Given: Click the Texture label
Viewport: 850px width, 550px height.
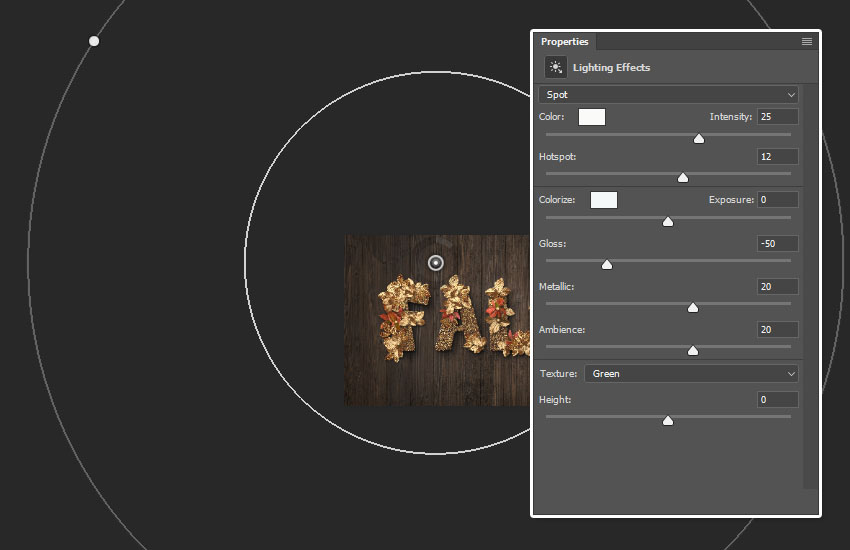Looking at the screenshot, I should tap(558, 374).
